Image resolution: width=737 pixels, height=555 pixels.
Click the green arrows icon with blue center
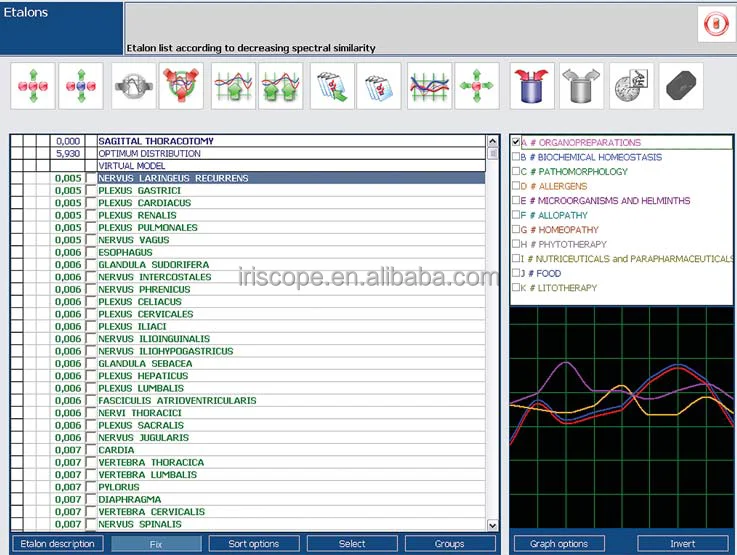pos(81,87)
